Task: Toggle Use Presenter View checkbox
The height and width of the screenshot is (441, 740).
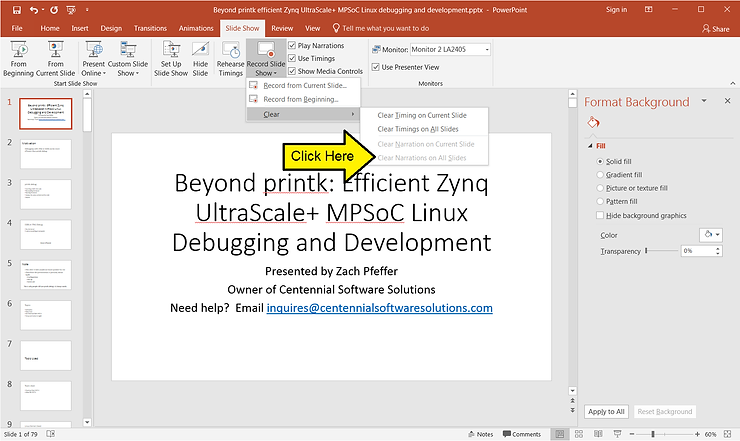Action: 376,67
